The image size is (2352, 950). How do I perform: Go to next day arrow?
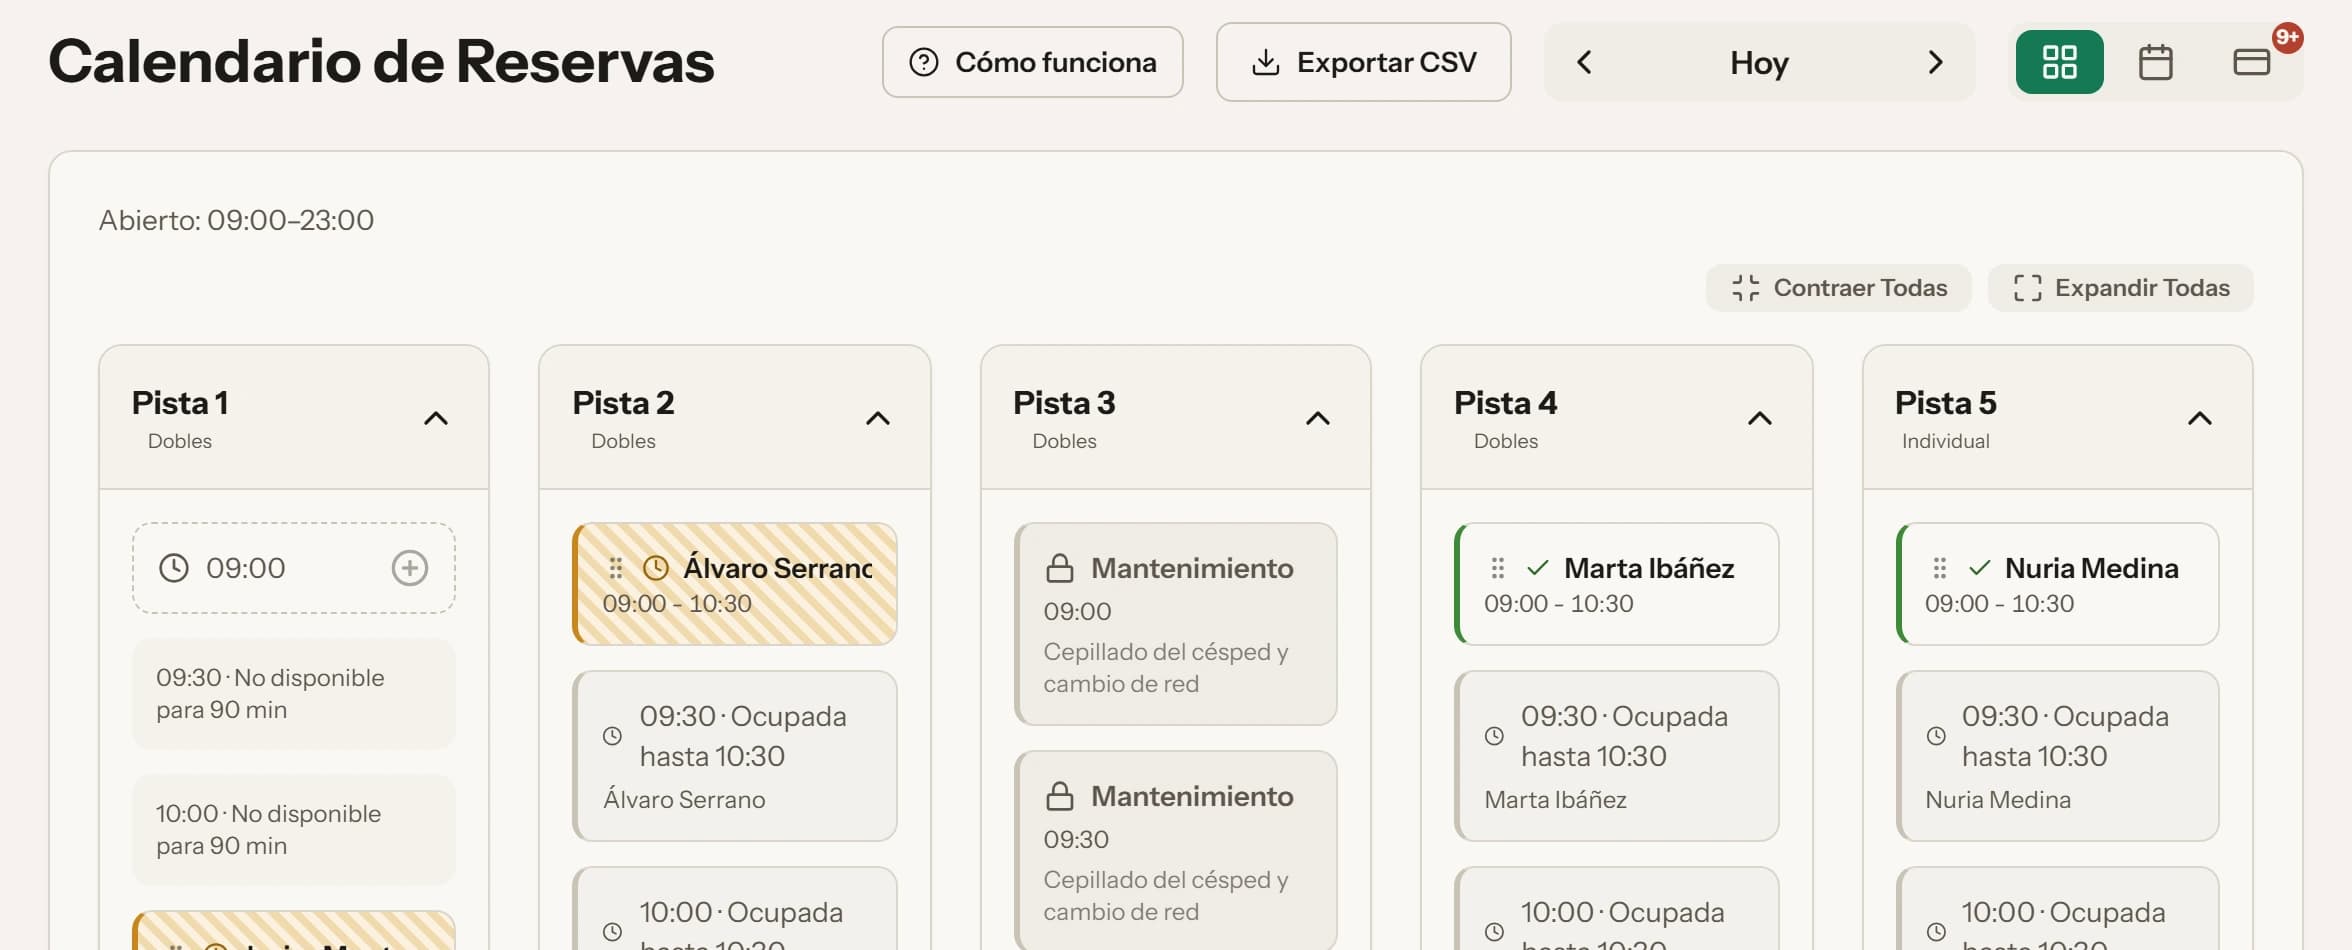click(x=1935, y=62)
